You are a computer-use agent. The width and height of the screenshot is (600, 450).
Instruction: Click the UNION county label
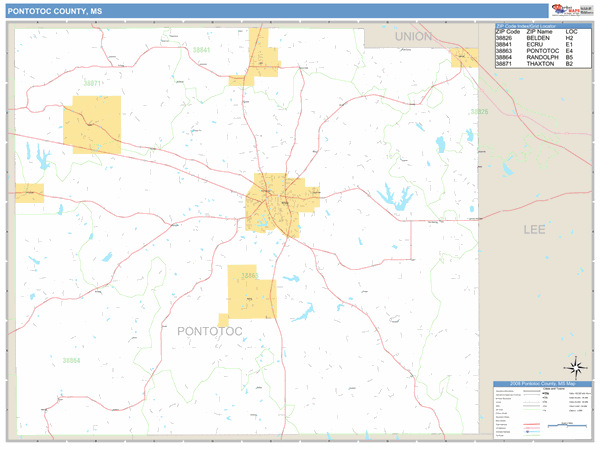[413, 36]
